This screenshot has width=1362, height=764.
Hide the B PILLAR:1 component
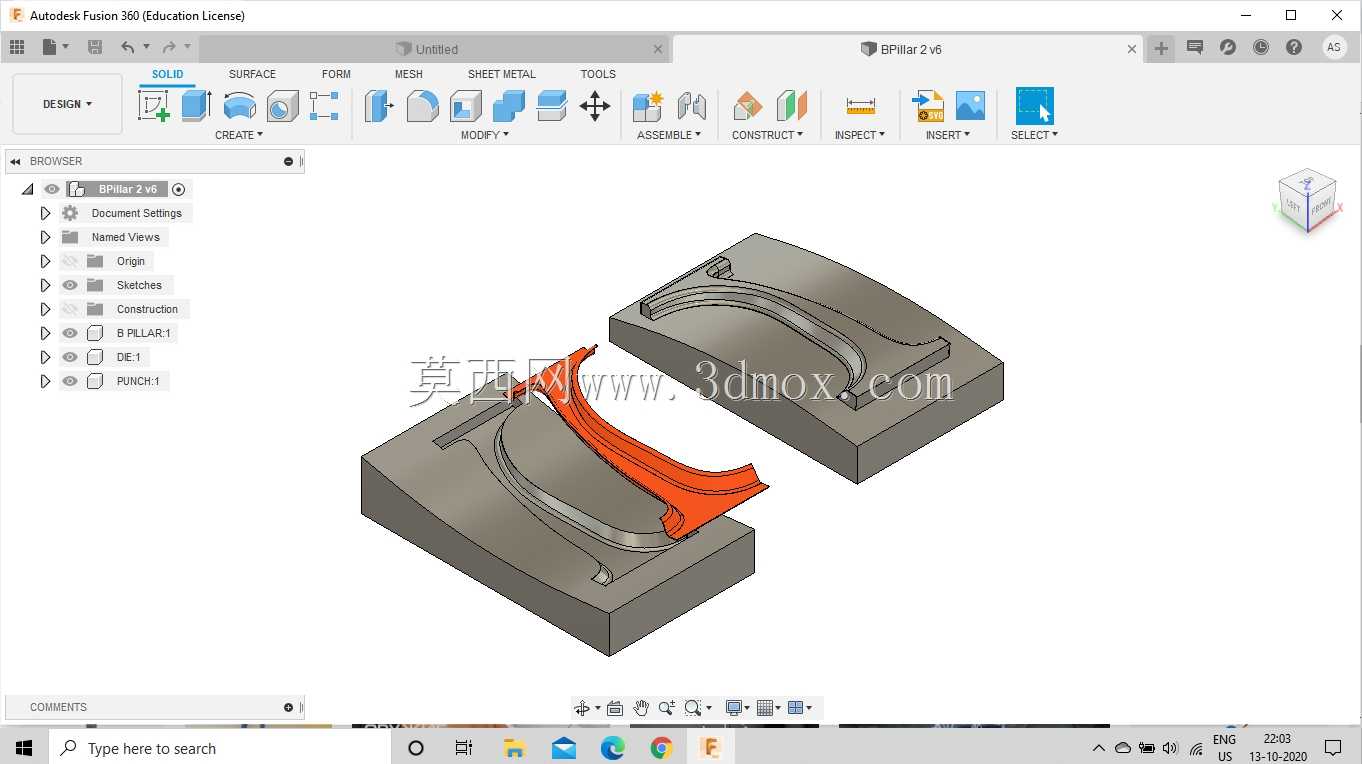point(70,333)
